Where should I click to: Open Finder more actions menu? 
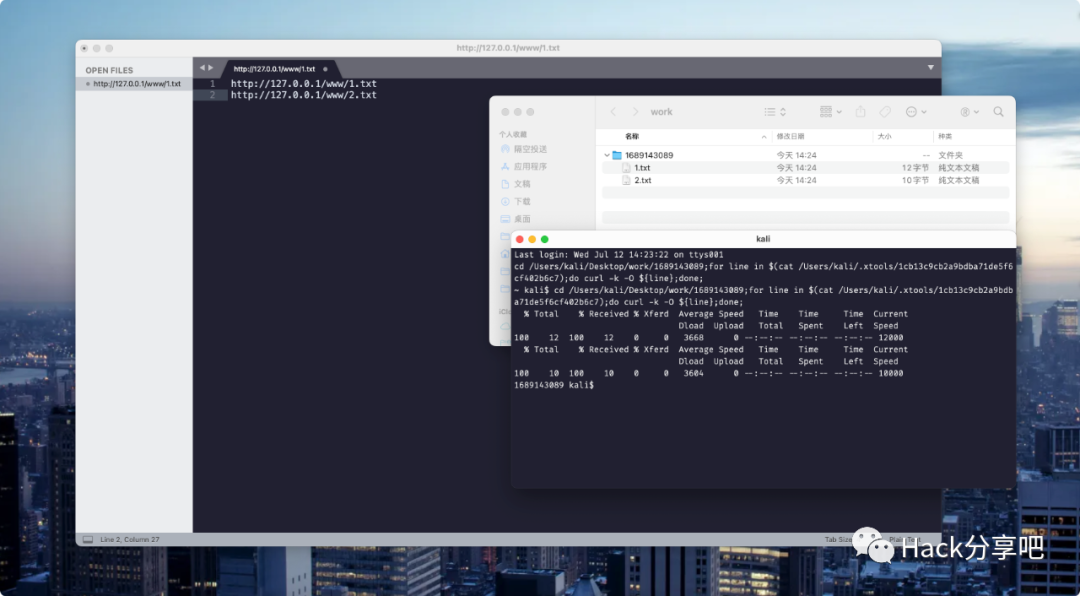916,112
